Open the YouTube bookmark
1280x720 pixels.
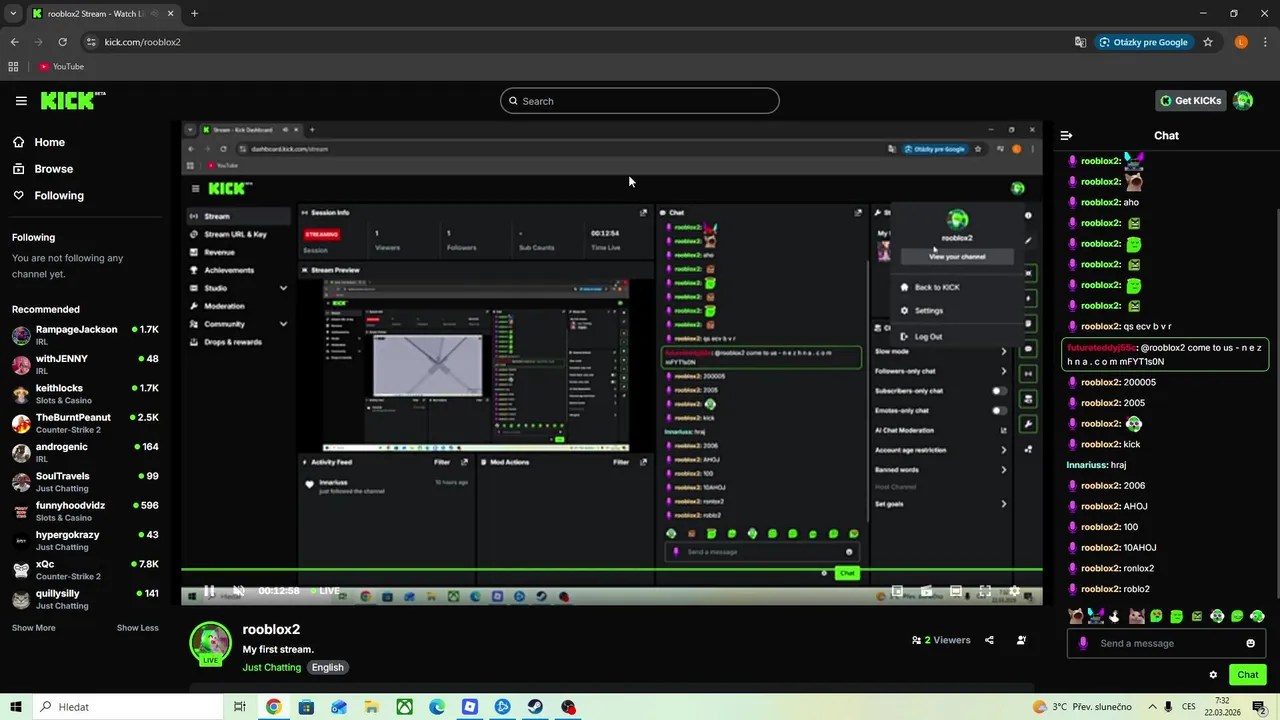[61, 67]
